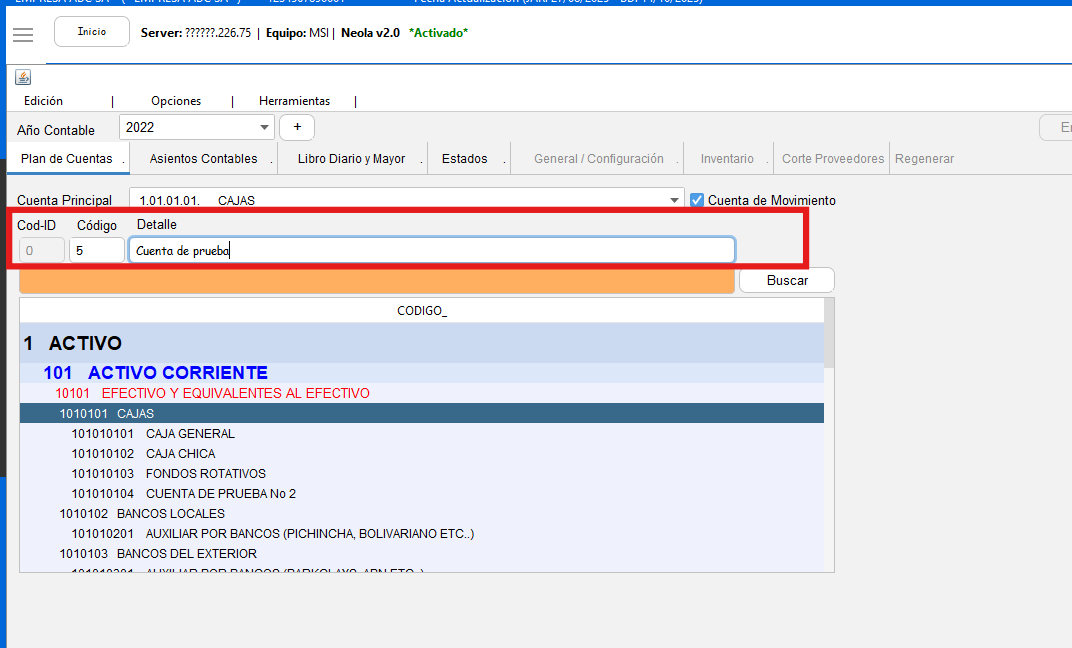Screen dimensions: 1072x648
Task: Click the Buscar button
Action: 787,281
